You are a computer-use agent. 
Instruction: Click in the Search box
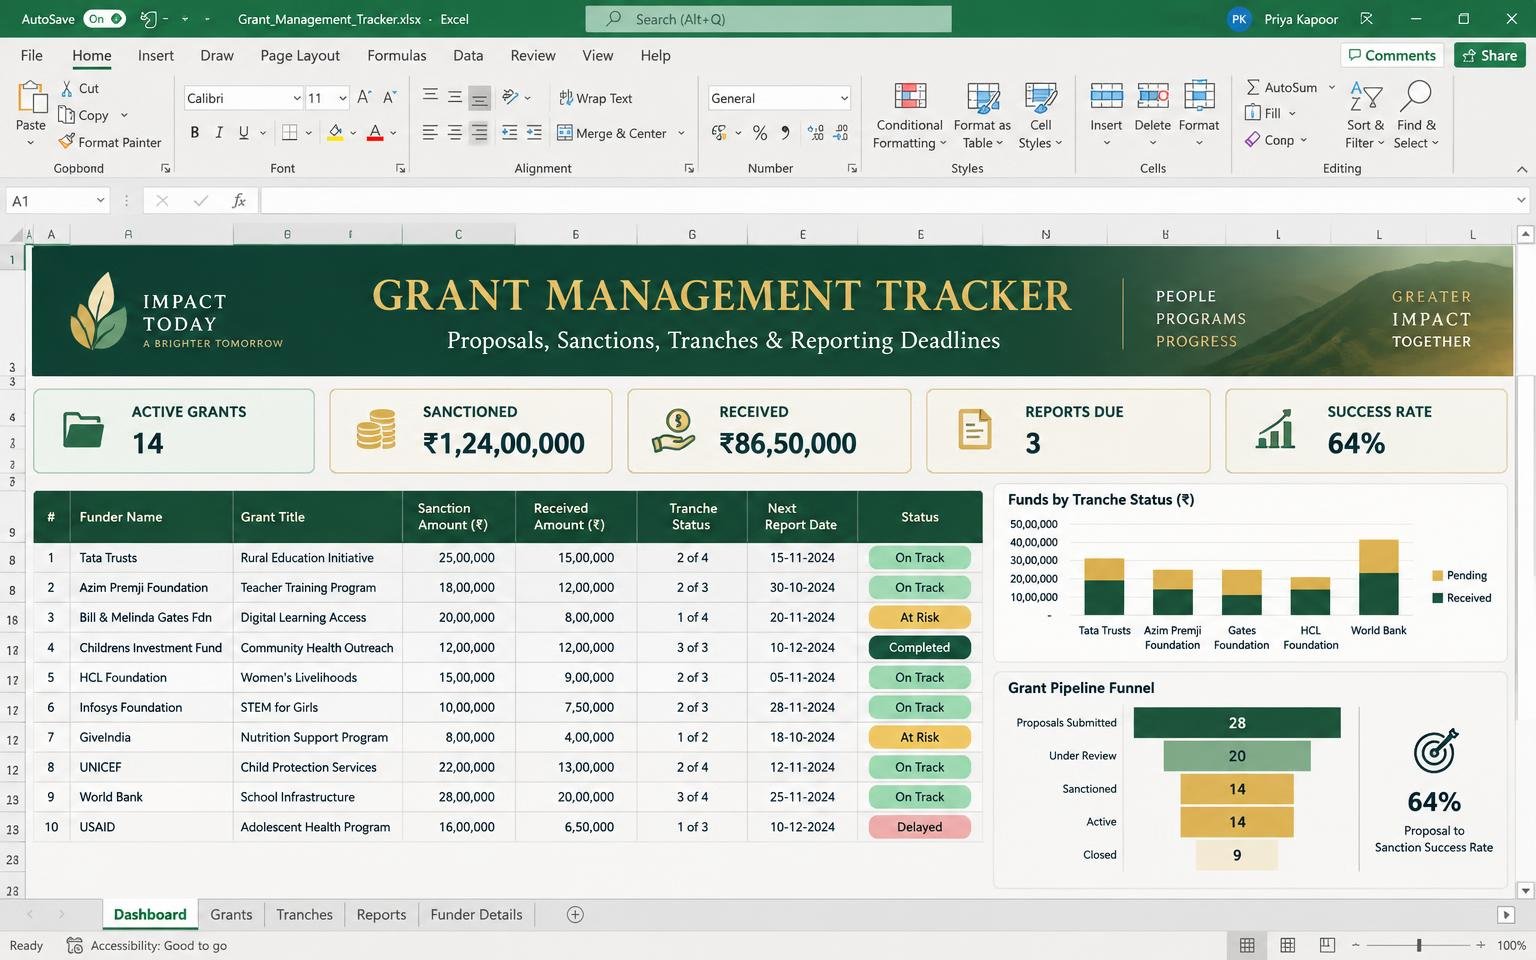(768, 19)
